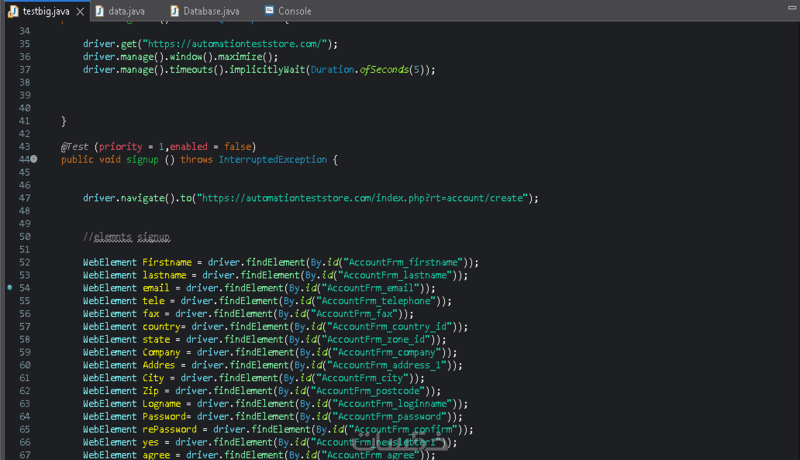The image size is (800, 460).
Task: Click the fax variable on line 56
Action: 151,314
